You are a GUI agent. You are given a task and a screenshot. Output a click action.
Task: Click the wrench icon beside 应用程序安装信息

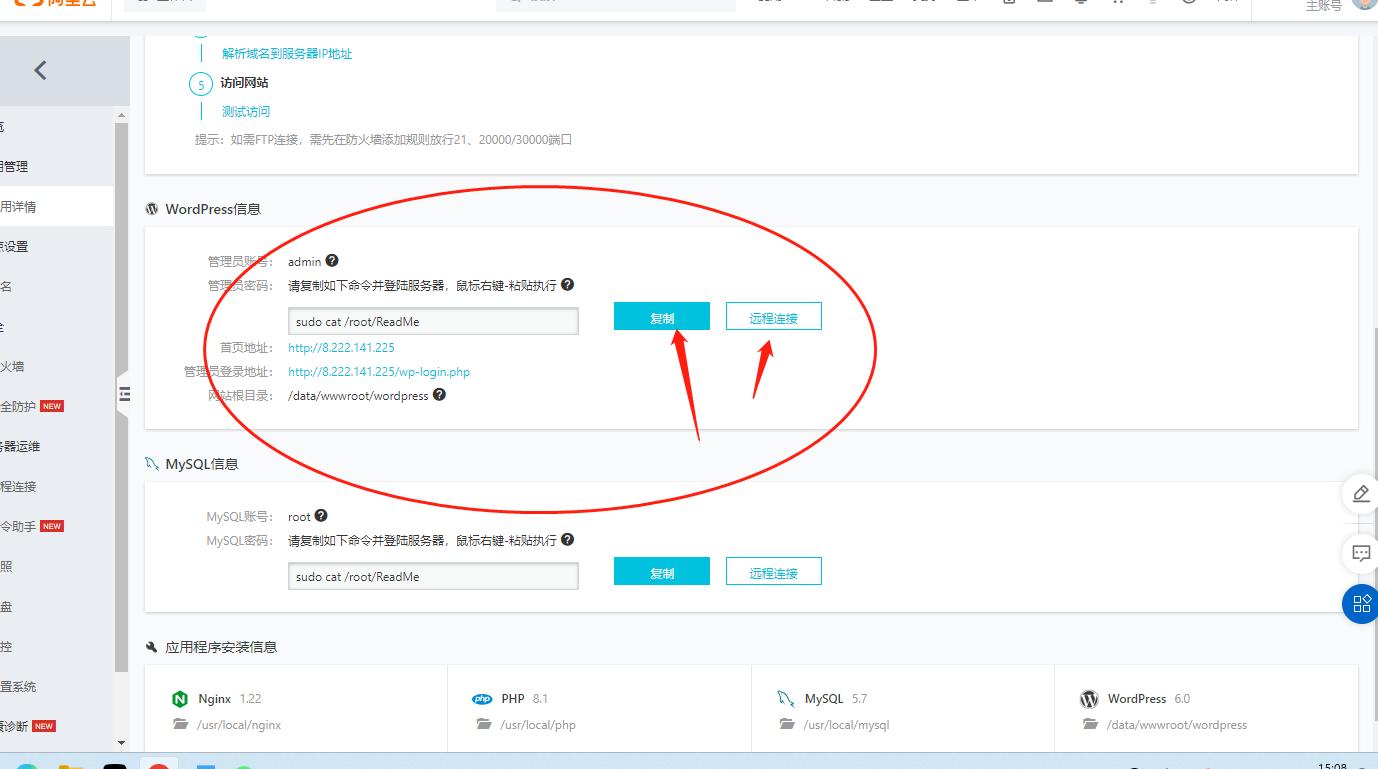point(152,647)
